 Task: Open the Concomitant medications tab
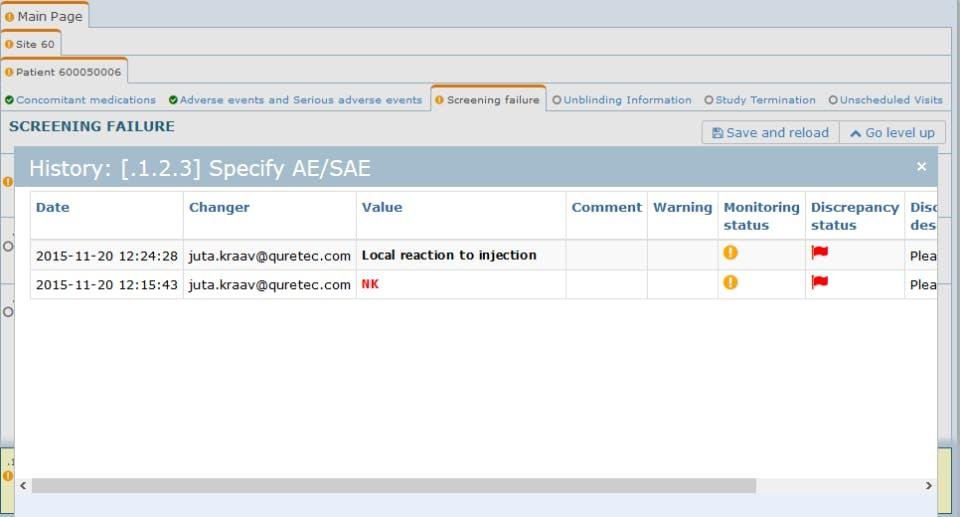point(81,100)
